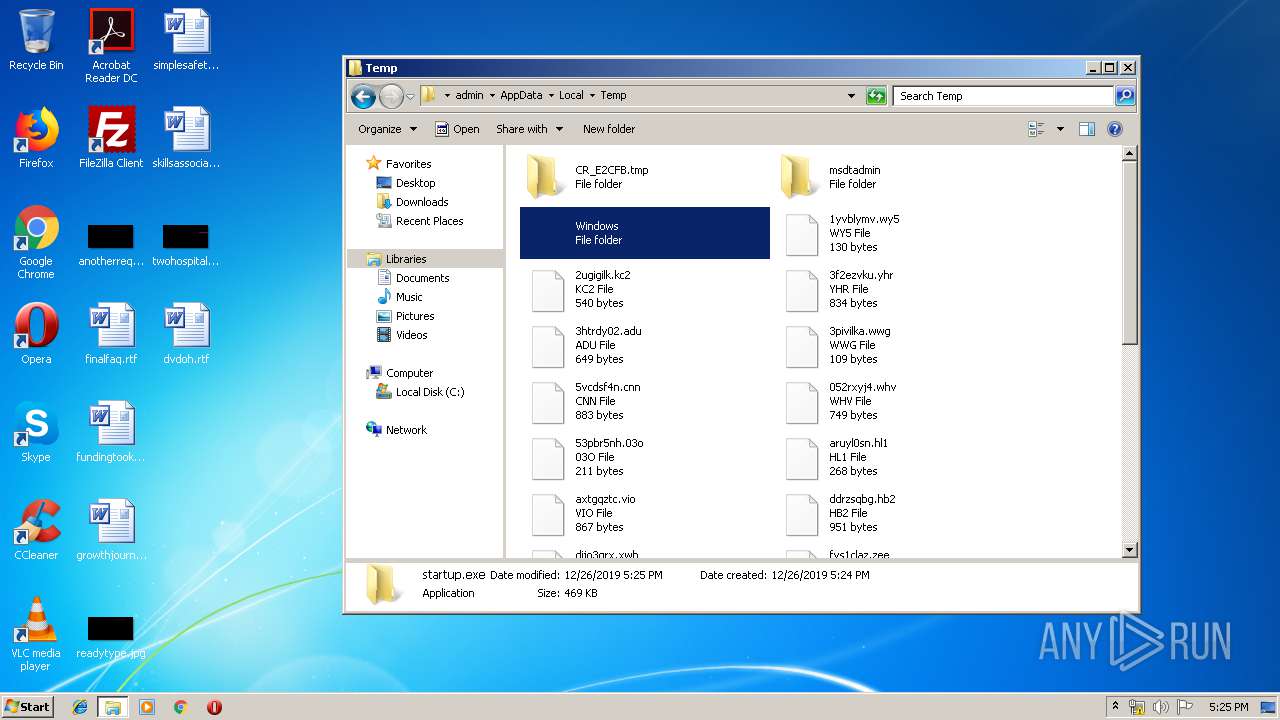Viewport: 1280px width, 720px height.
Task: Click the refresh address bar button
Action: 876,96
